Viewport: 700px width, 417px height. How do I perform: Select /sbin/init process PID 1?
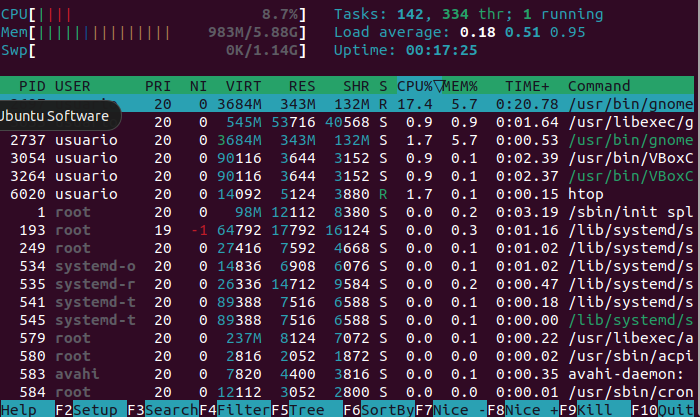coord(347,212)
